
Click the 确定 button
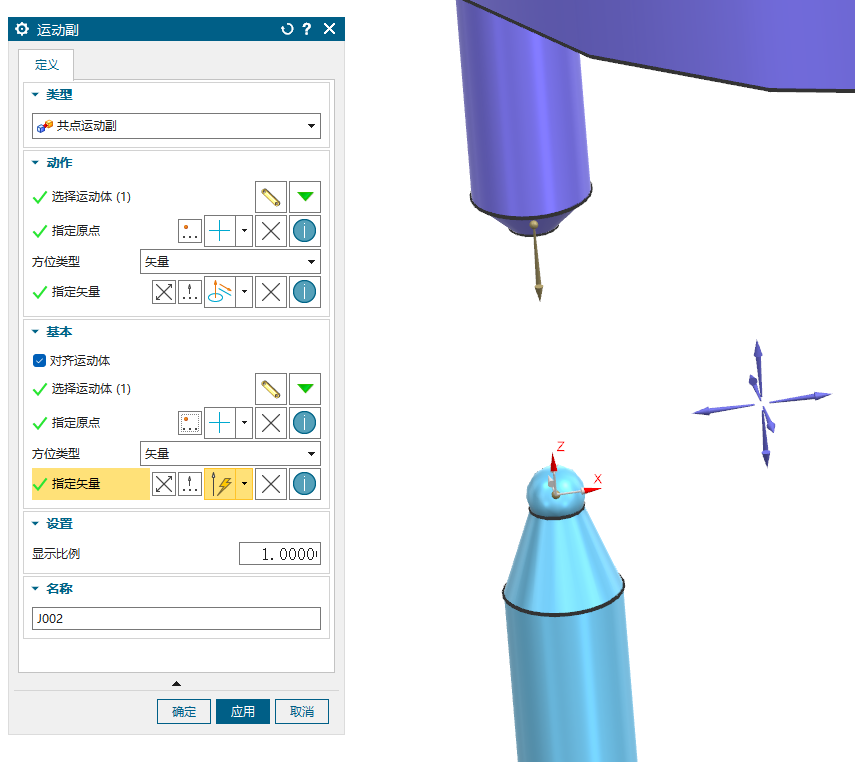click(184, 712)
